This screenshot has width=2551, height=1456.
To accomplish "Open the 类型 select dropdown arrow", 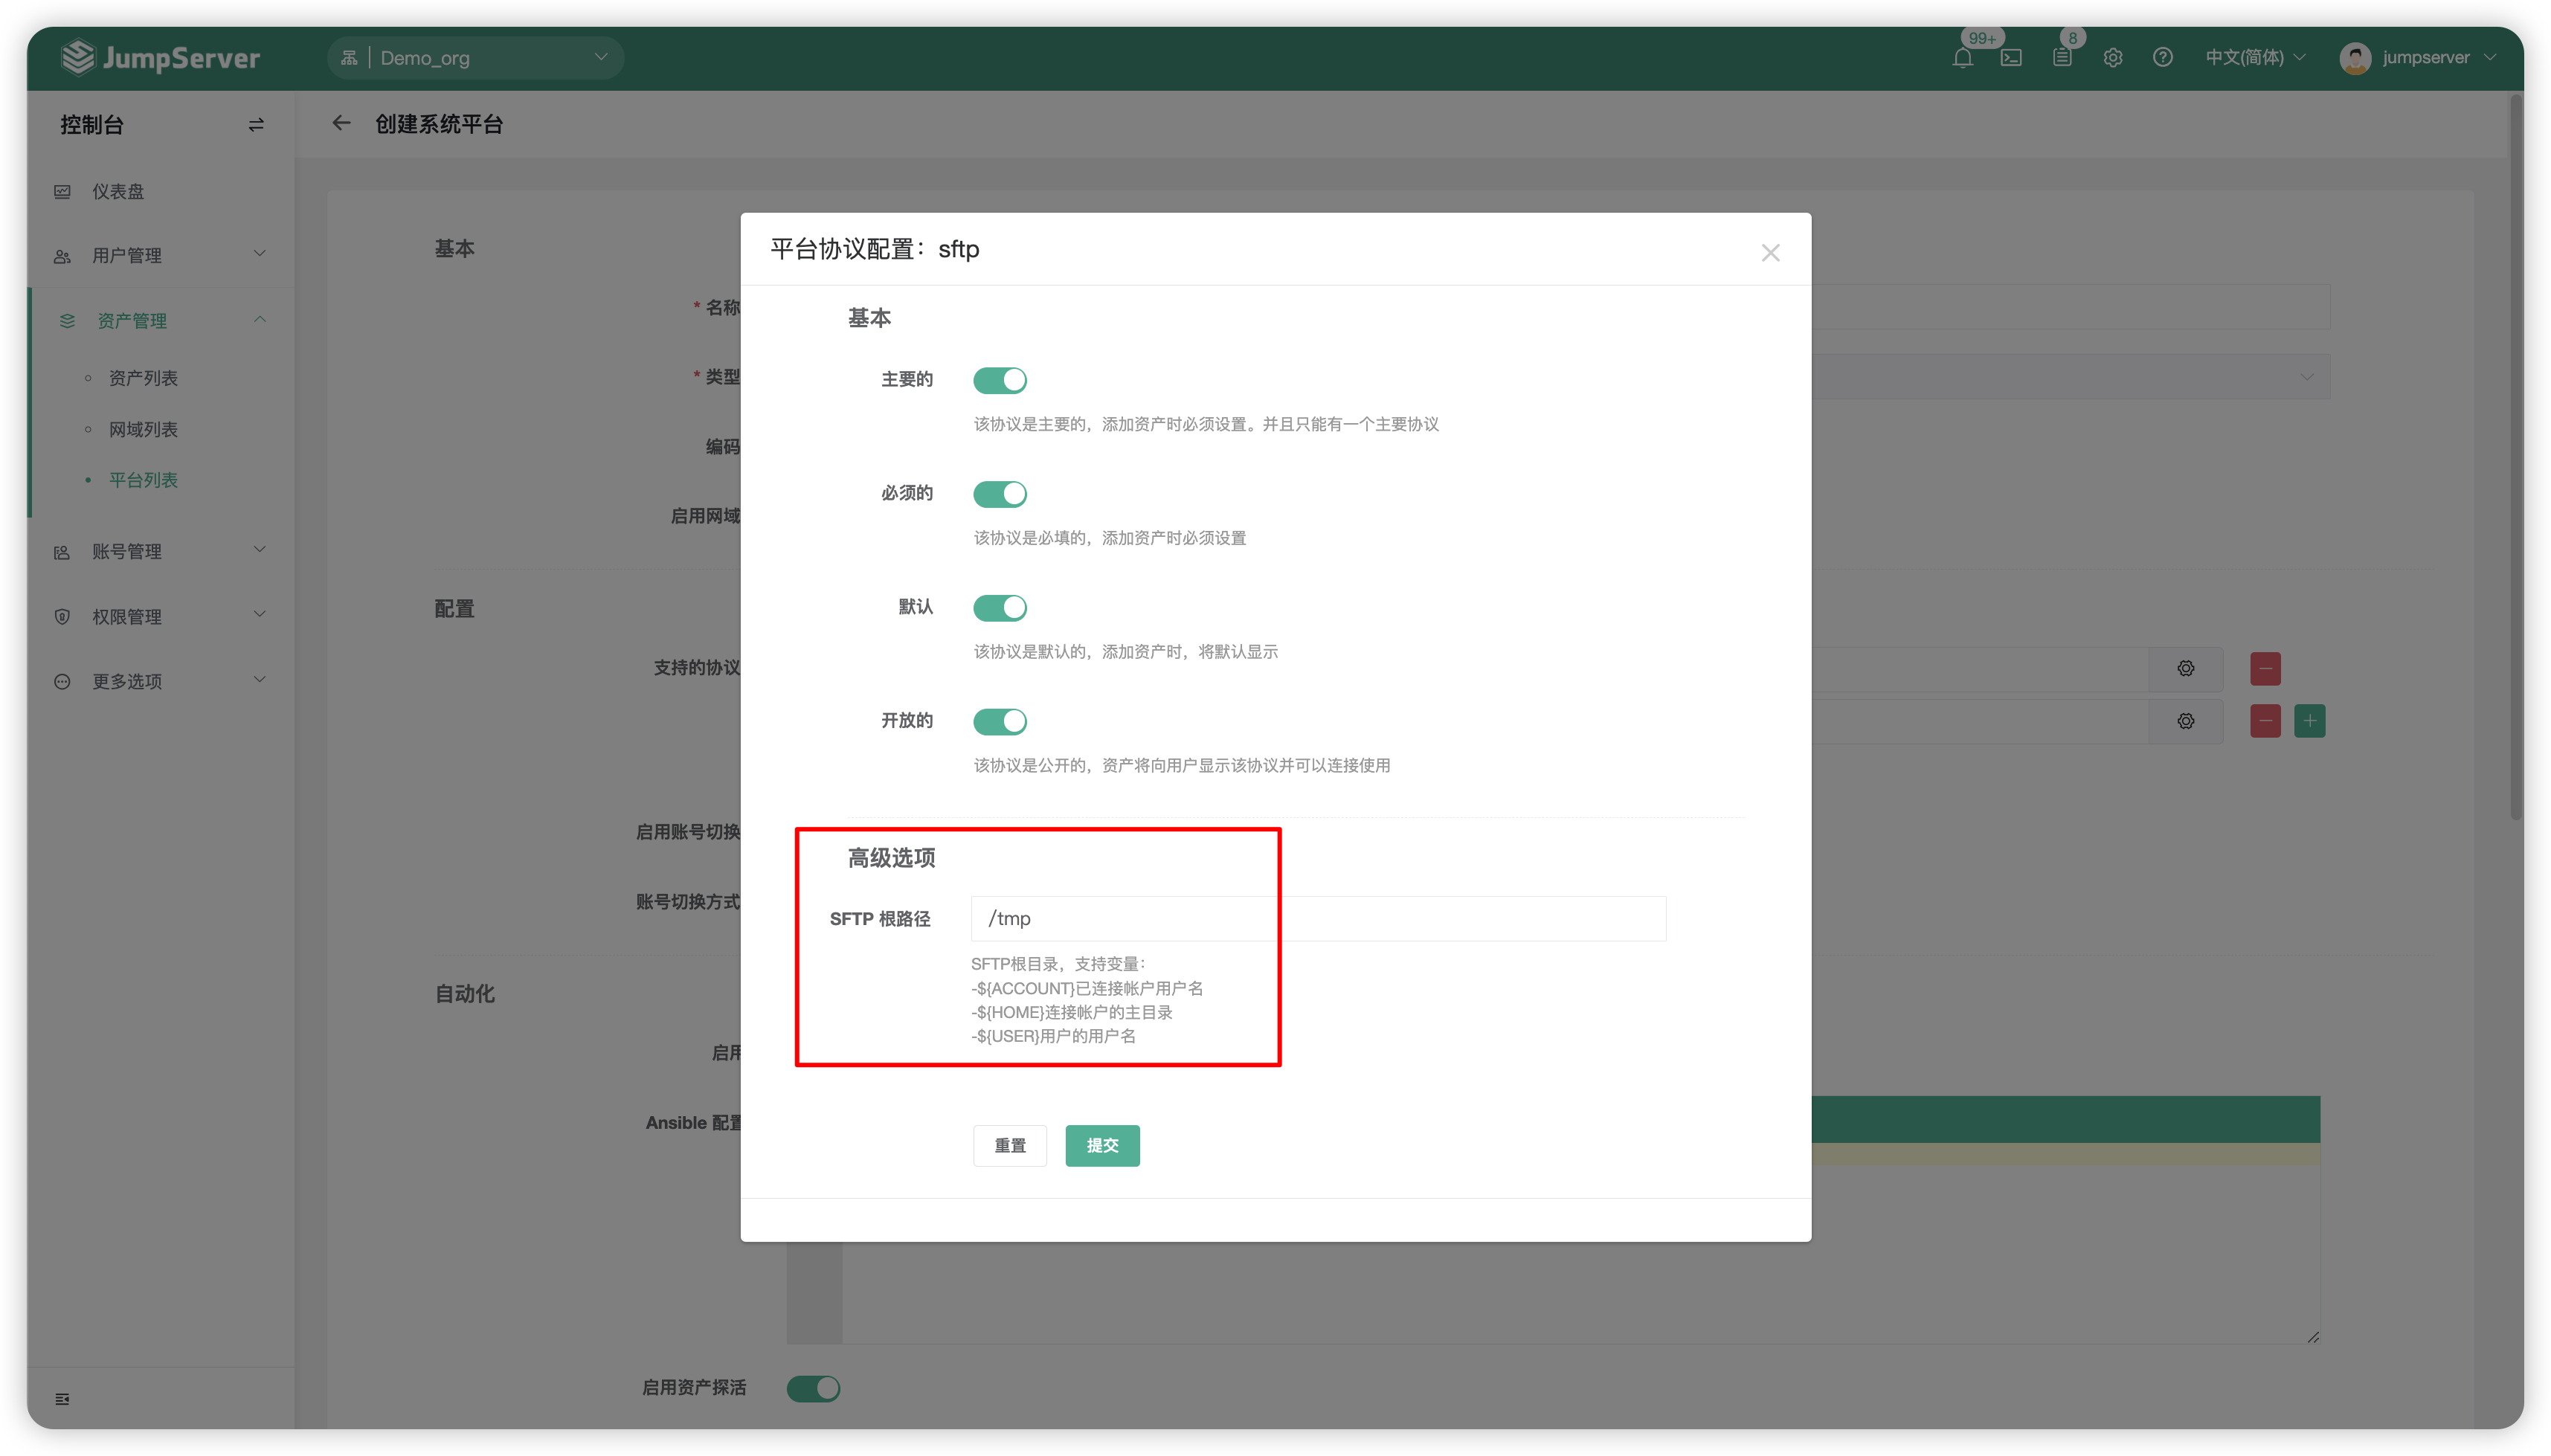I will coord(2306,377).
